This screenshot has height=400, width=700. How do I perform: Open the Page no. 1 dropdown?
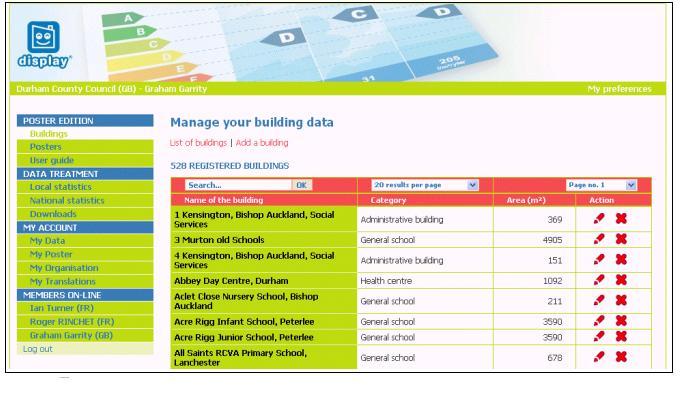pos(601,185)
